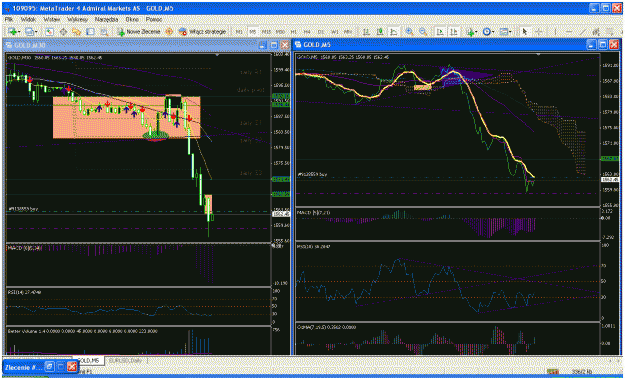Viewport: 625px width, 378px height.
Task: Select the W1 timeframe
Action: [x=335, y=32]
